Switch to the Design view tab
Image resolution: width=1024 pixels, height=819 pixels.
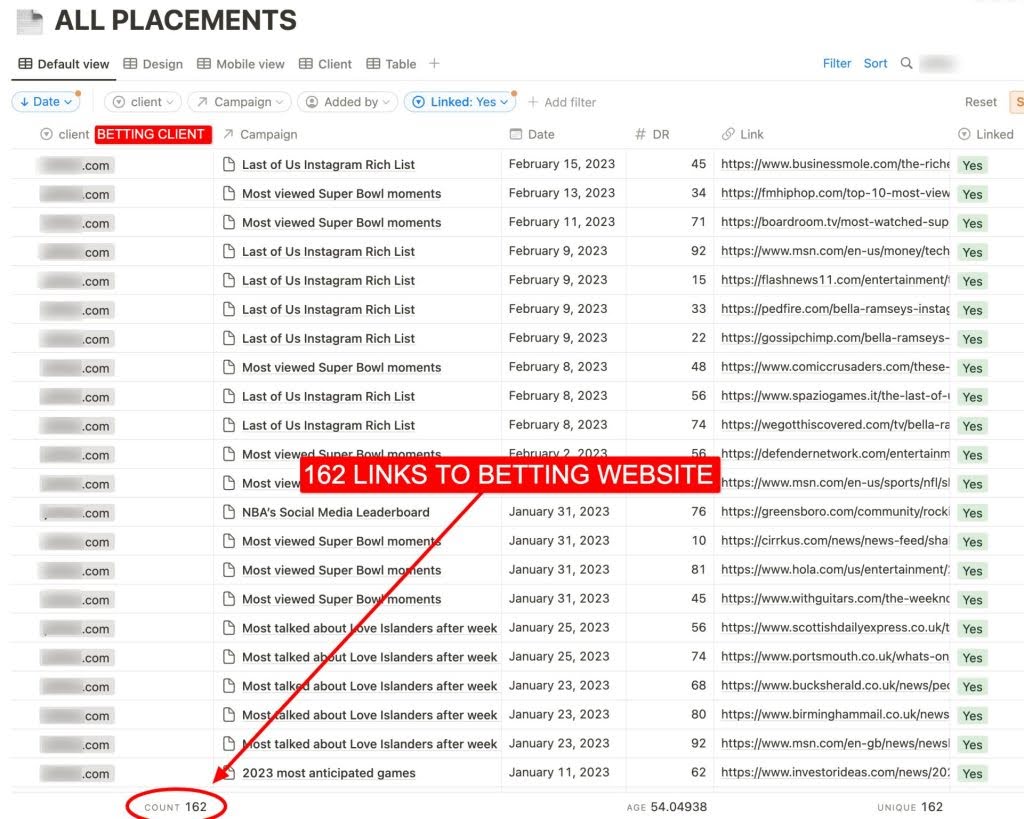click(x=153, y=64)
